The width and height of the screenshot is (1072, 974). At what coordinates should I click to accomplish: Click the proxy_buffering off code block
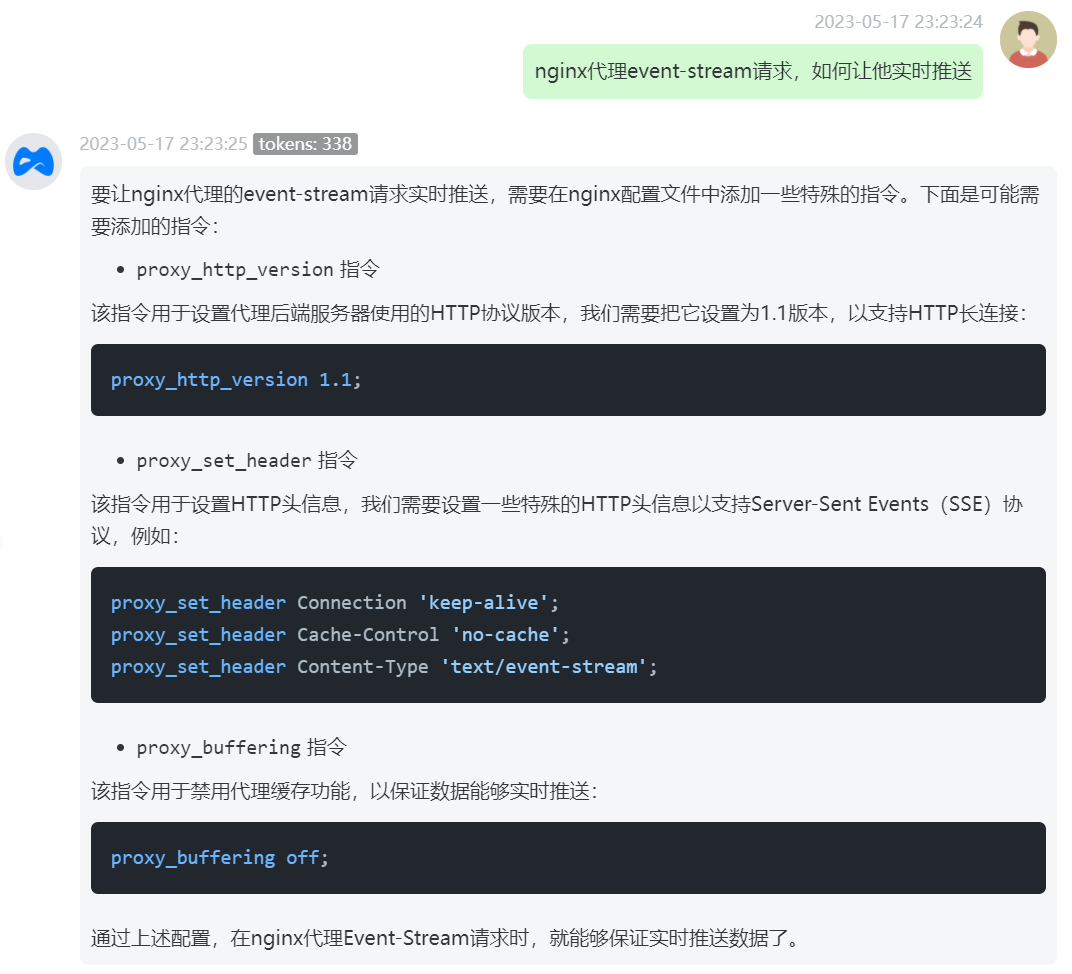point(568,858)
